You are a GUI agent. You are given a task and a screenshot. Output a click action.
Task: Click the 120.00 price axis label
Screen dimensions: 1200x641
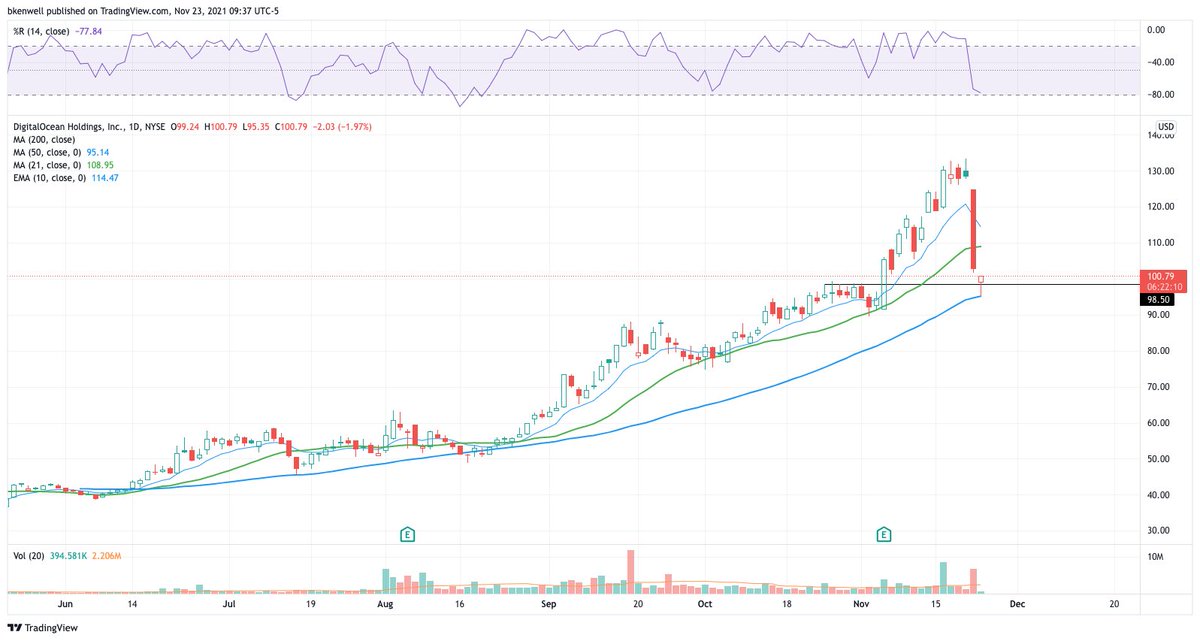[x=1160, y=207]
